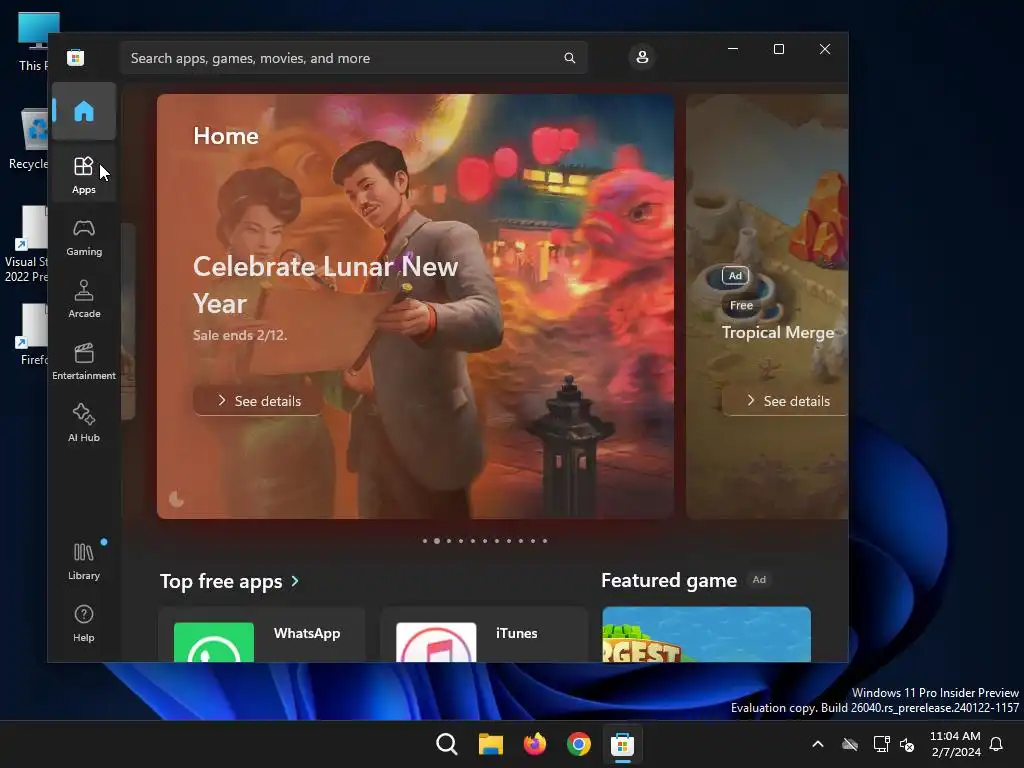Open the Featured game thumbnail
Image resolution: width=1024 pixels, height=768 pixels.
(x=707, y=635)
